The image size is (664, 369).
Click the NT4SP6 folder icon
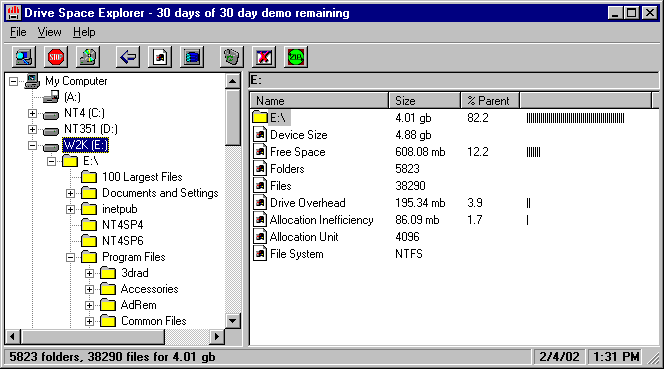[x=89, y=241]
